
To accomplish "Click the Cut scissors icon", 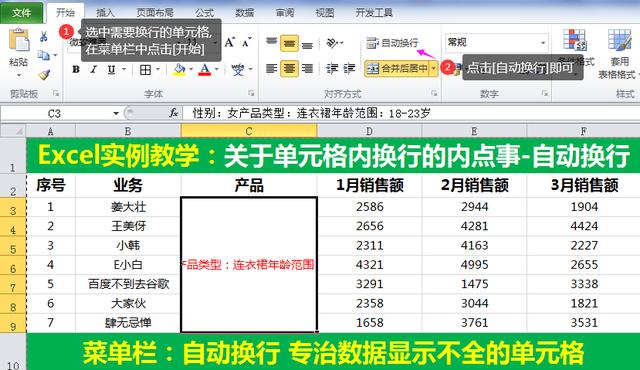I will coord(43,37).
